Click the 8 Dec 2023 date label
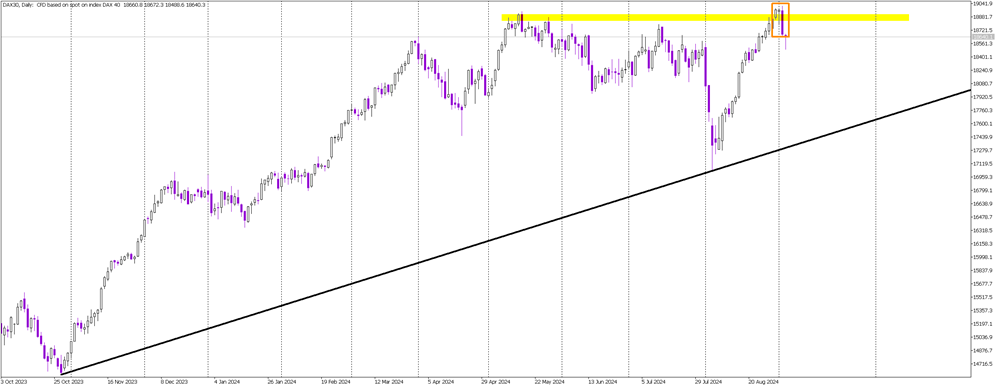Screen dimensions: 1000x387 pyautogui.click(x=174, y=383)
